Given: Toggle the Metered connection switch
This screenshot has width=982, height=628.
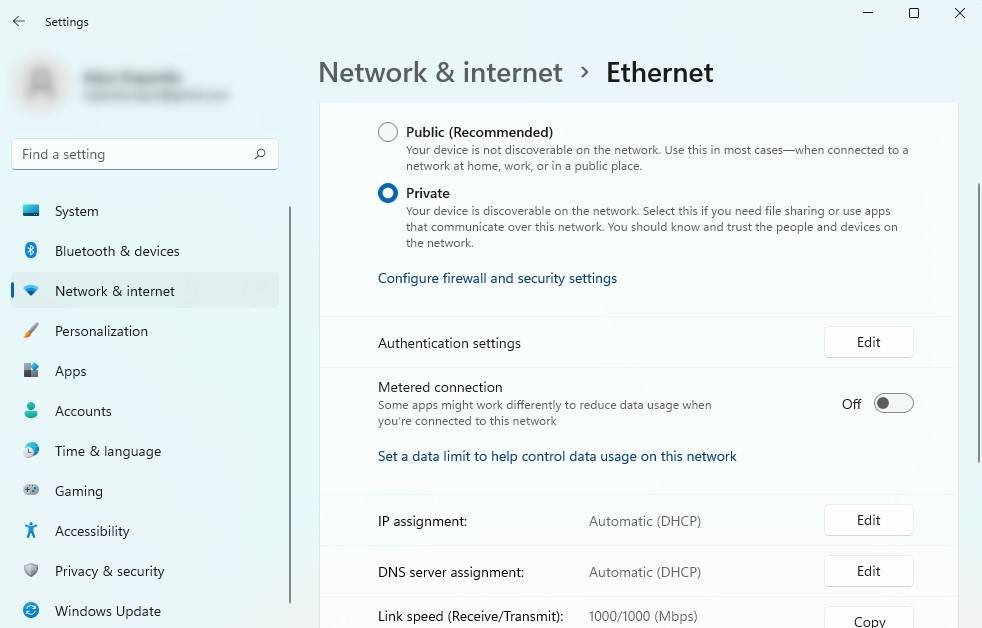Looking at the screenshot, I should [893, 403].
